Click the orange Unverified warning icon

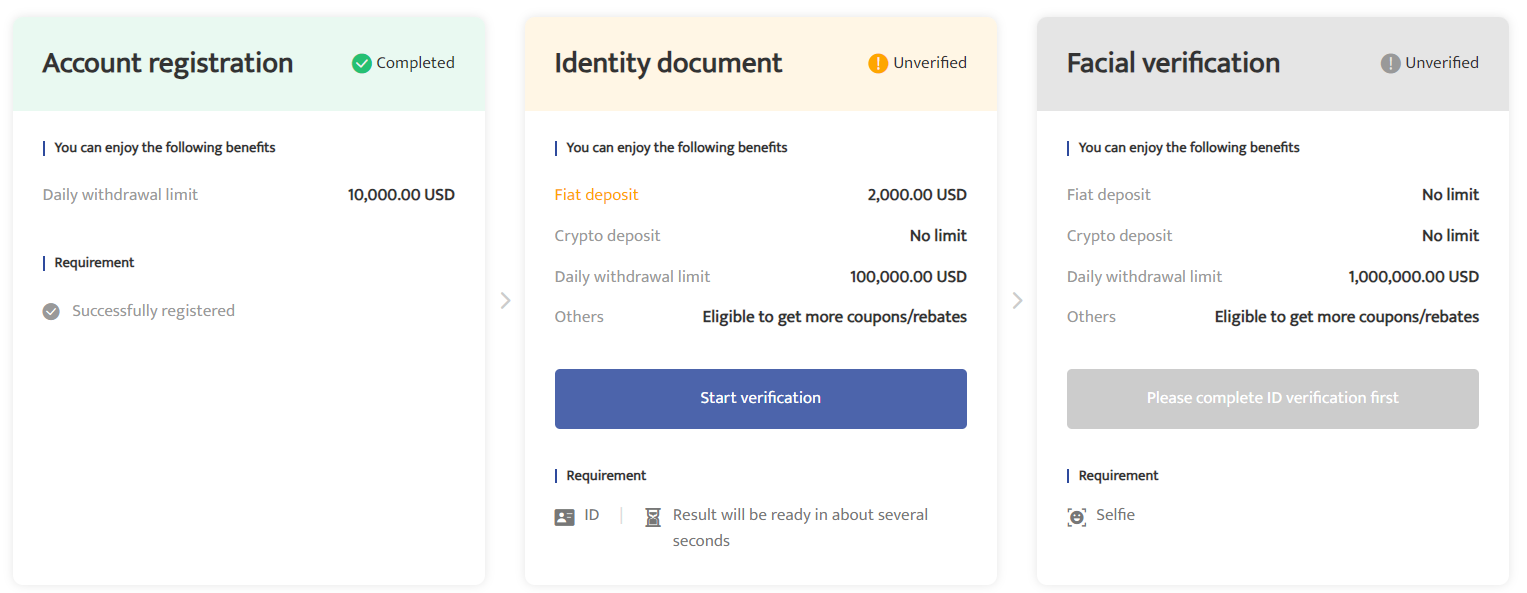pos(878,64)
